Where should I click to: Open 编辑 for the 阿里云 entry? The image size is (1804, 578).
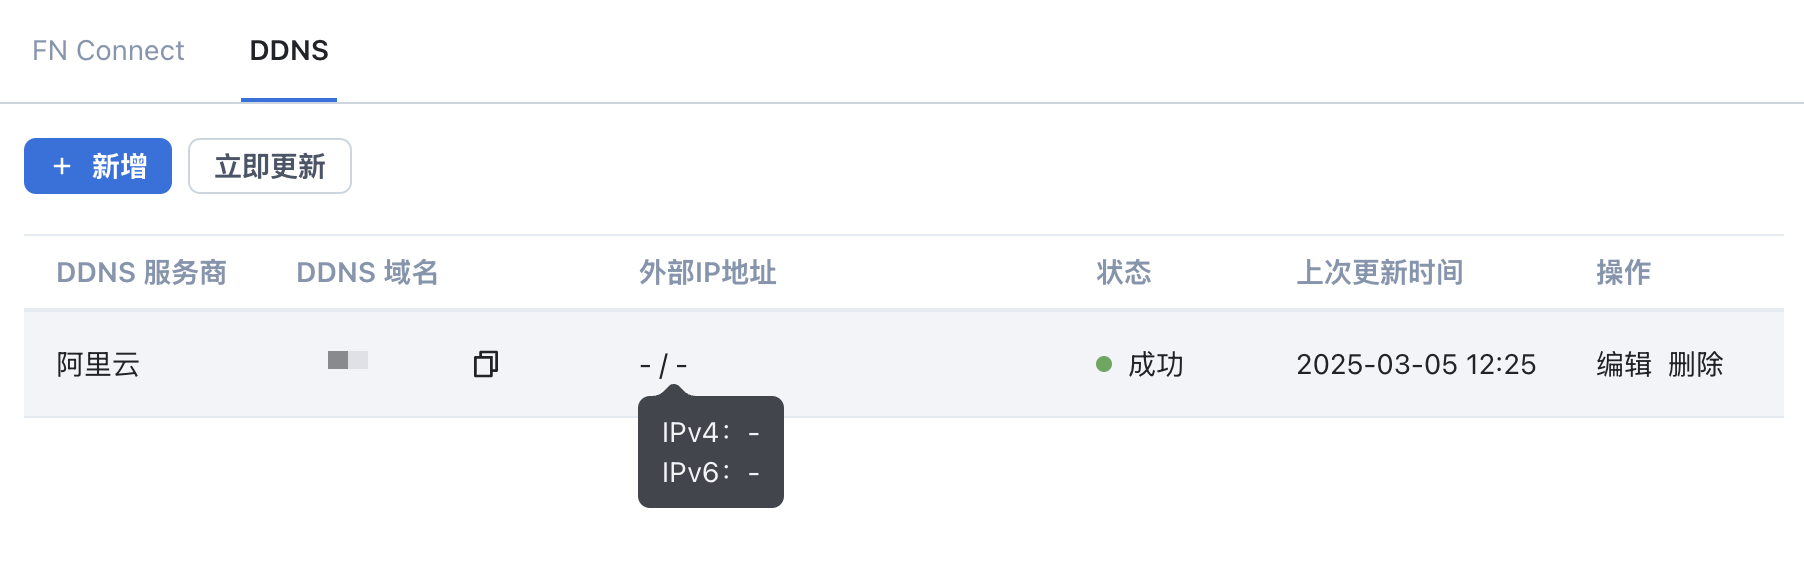(x=1624, y=364)
